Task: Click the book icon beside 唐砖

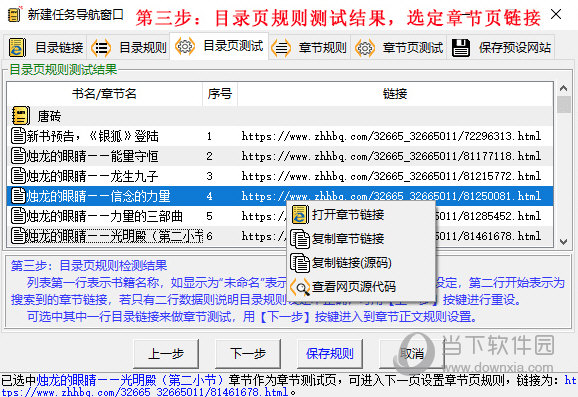Action: point(21,116)
